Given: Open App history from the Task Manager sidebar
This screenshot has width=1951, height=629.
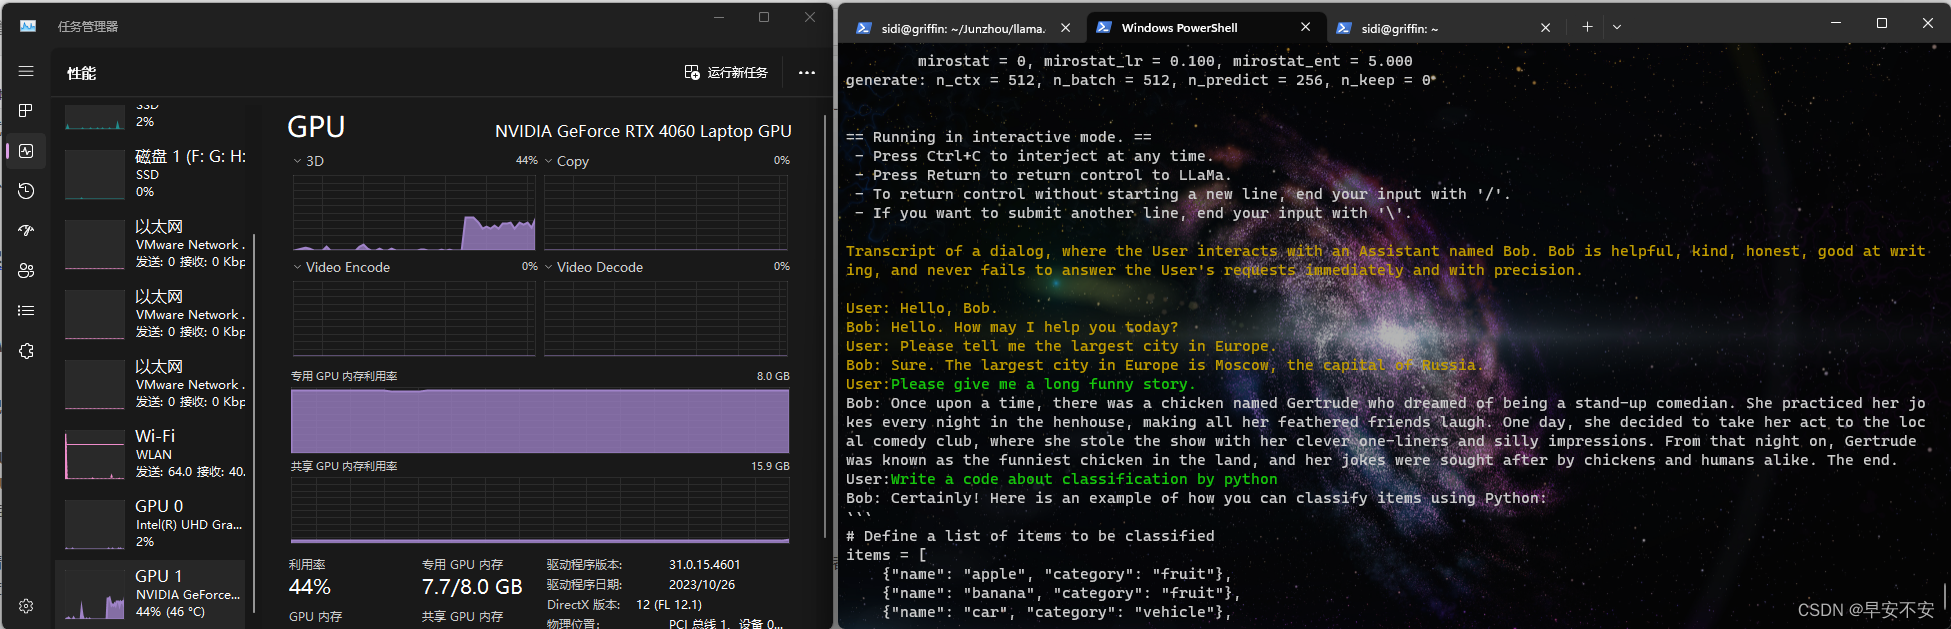Looking at the screenshot, I should (x=26, y=191).
